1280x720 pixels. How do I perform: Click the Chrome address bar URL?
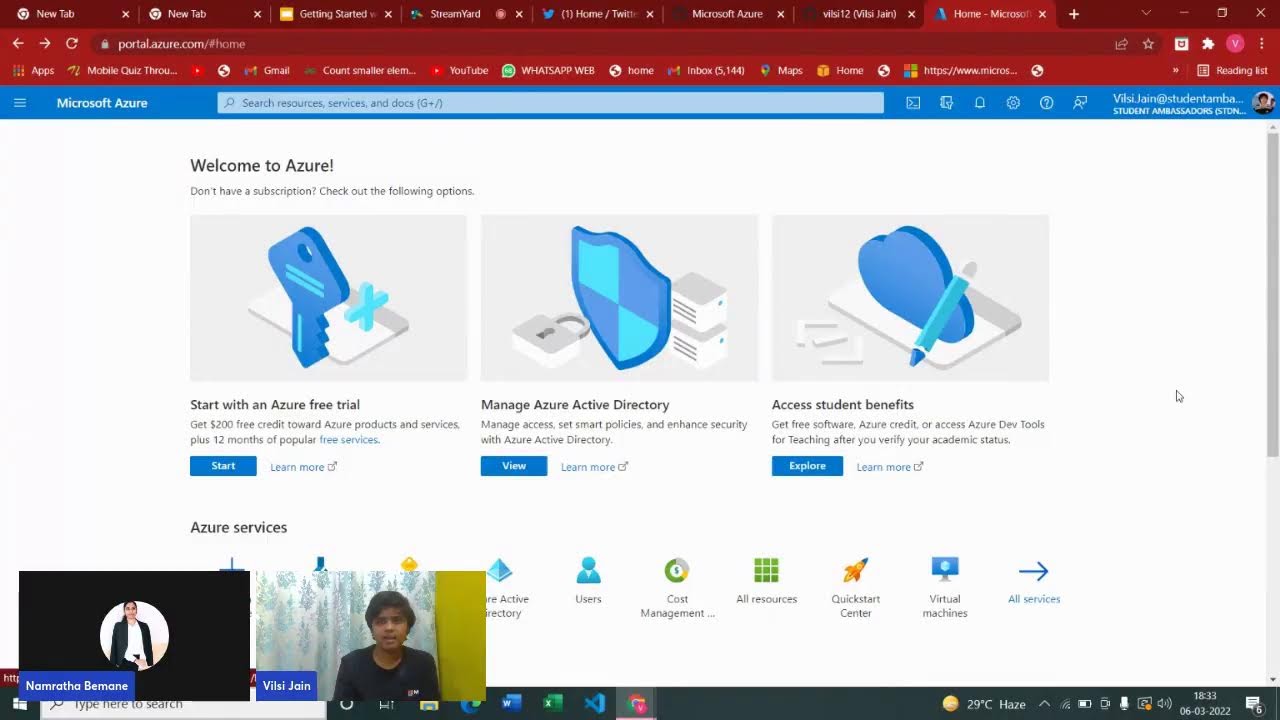click(181, 44)
